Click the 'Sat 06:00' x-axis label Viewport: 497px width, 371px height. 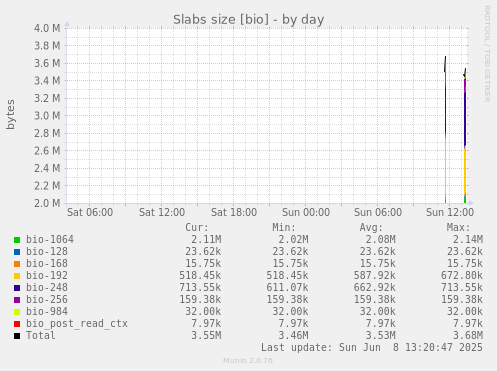tap(90, 212)
